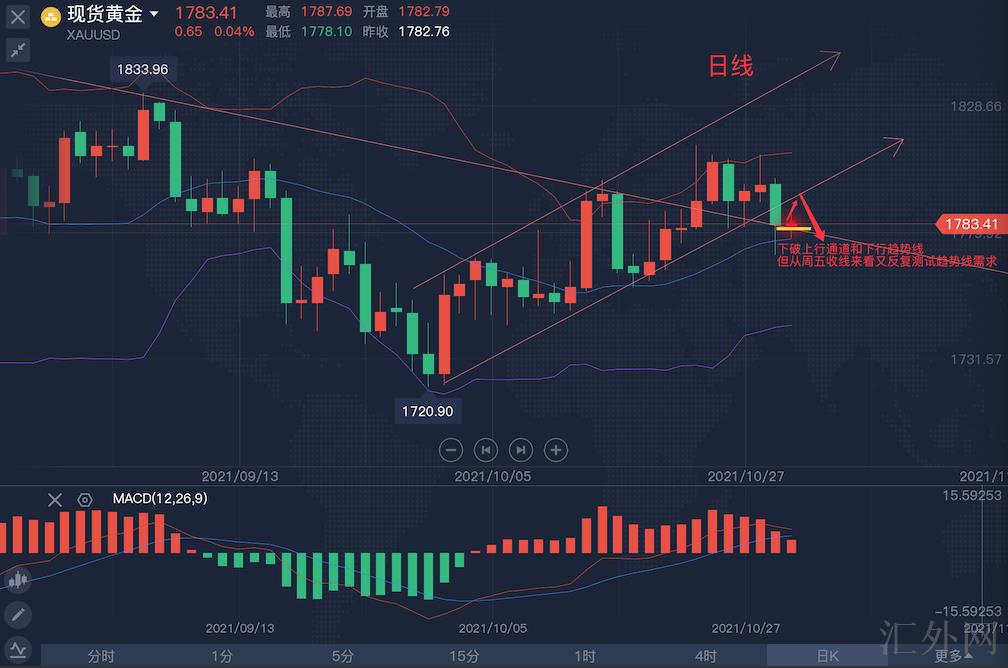The image size is (1008, 668).
Task: Click the collapse fullscreen arrows icon
Action: coord(18,49)
